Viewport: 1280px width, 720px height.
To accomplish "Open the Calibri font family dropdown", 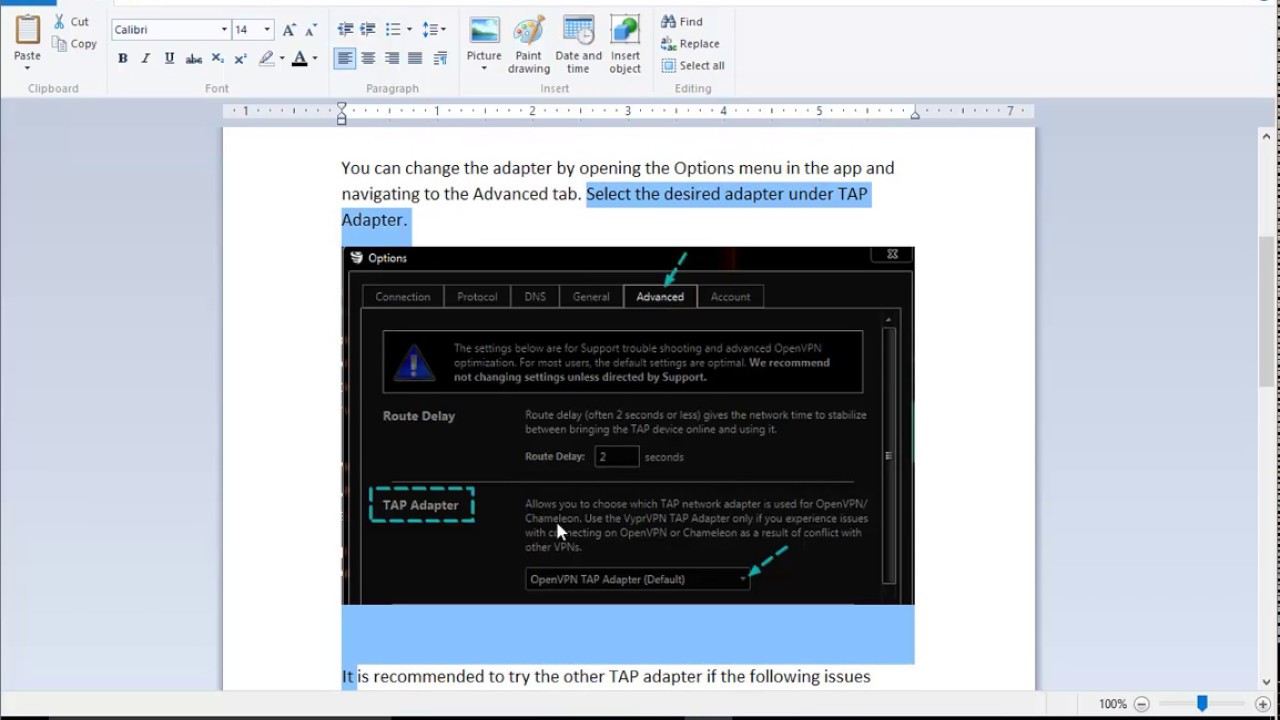I will tap(224, 30).
